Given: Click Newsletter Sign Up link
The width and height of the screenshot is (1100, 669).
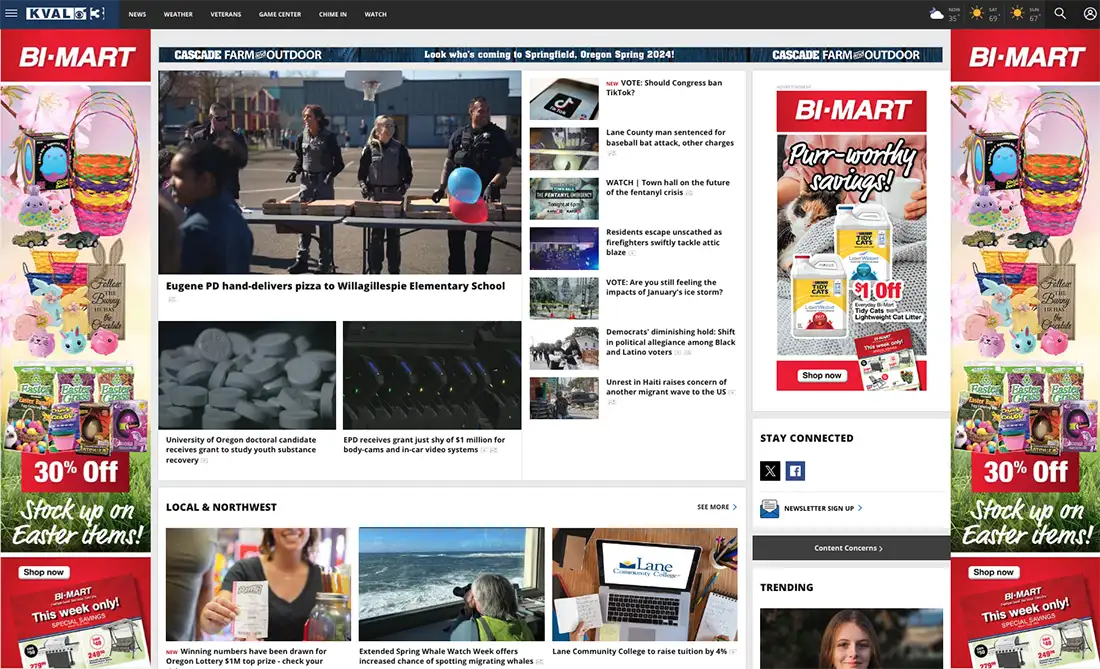Looking at the screenshot, I should click(x=823, y=508).
